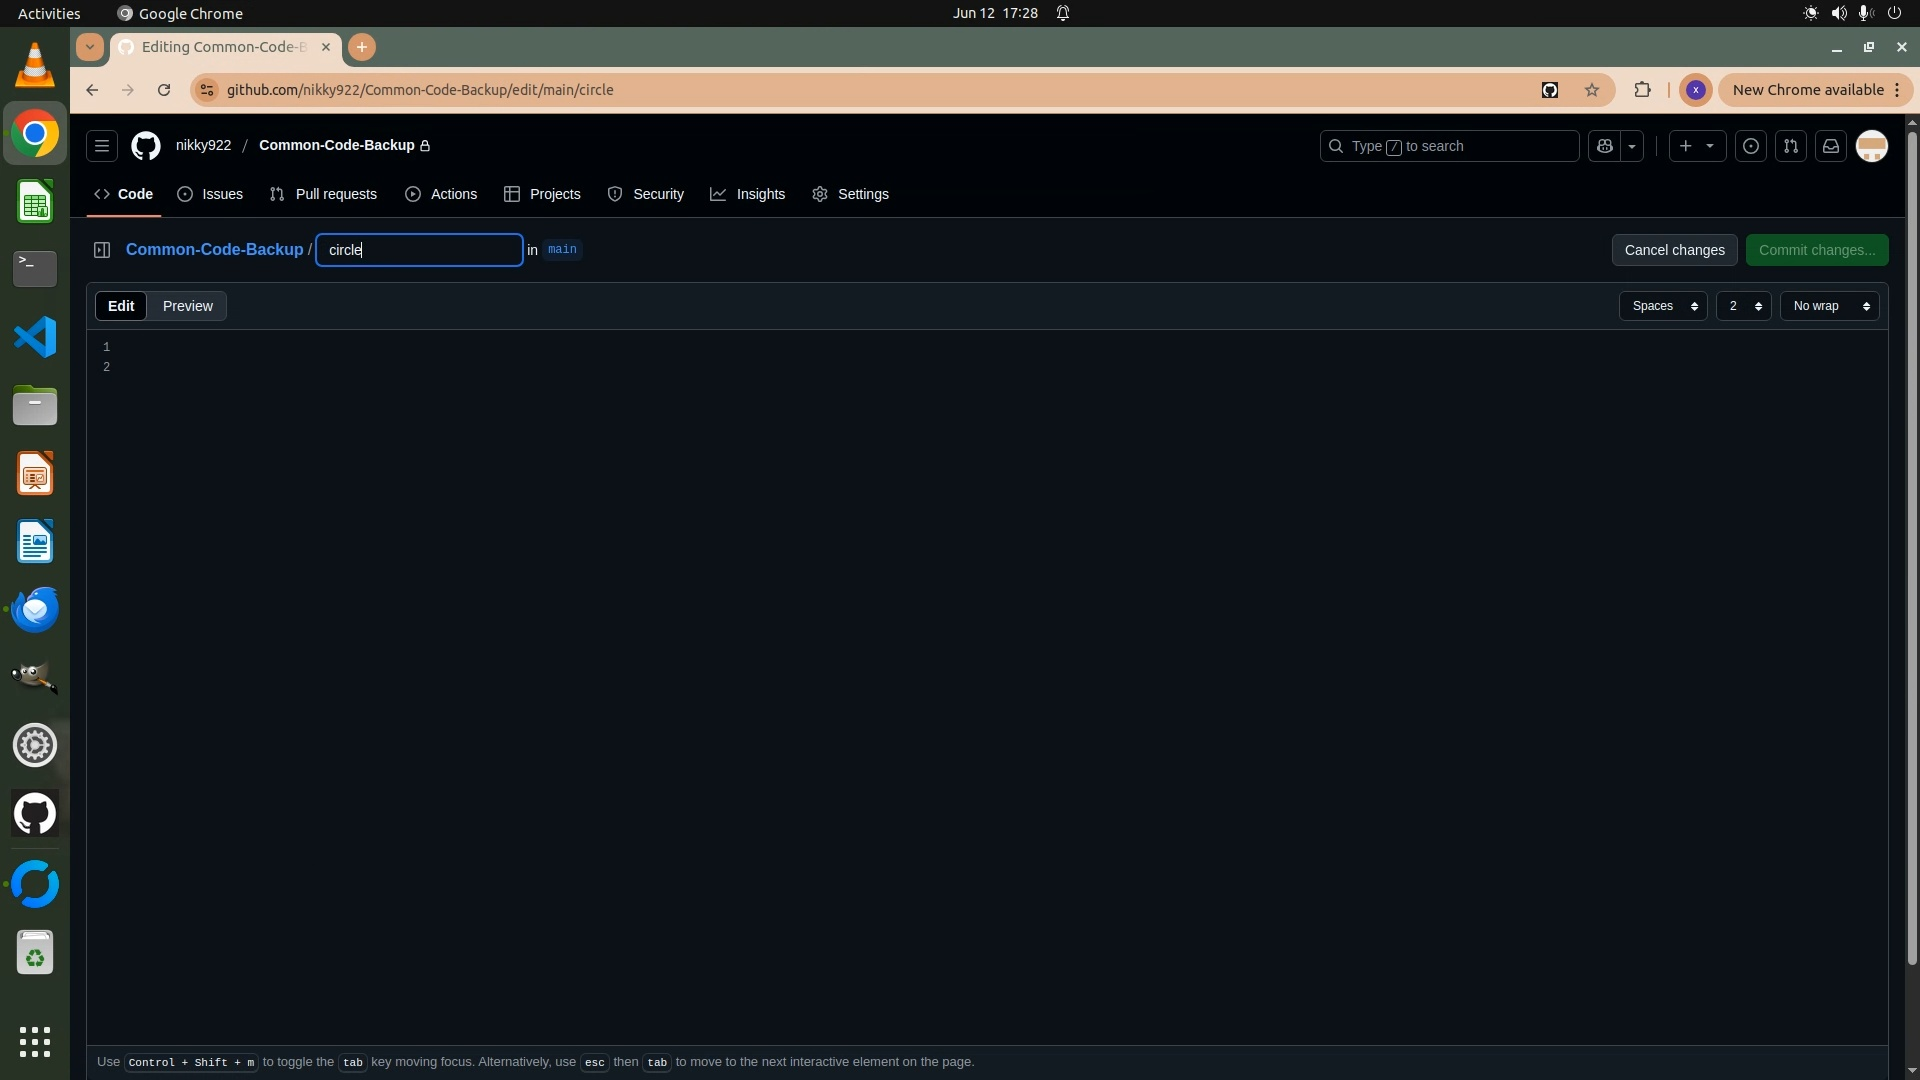Open the issues icon in the header

[x=1750, y=146]
